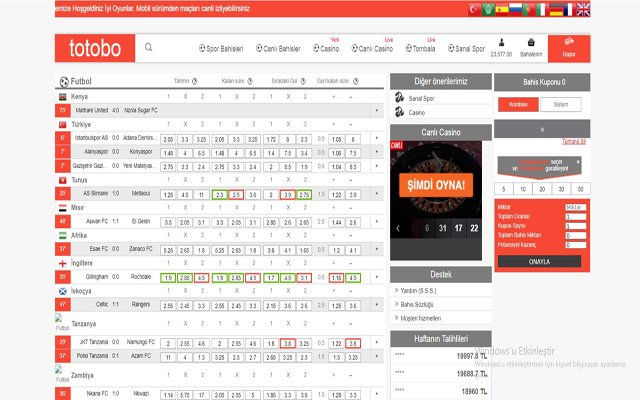Expand more bets for Istanbulspor match
Viewport: 640px width, 400px height.
(x=376, y=138)
